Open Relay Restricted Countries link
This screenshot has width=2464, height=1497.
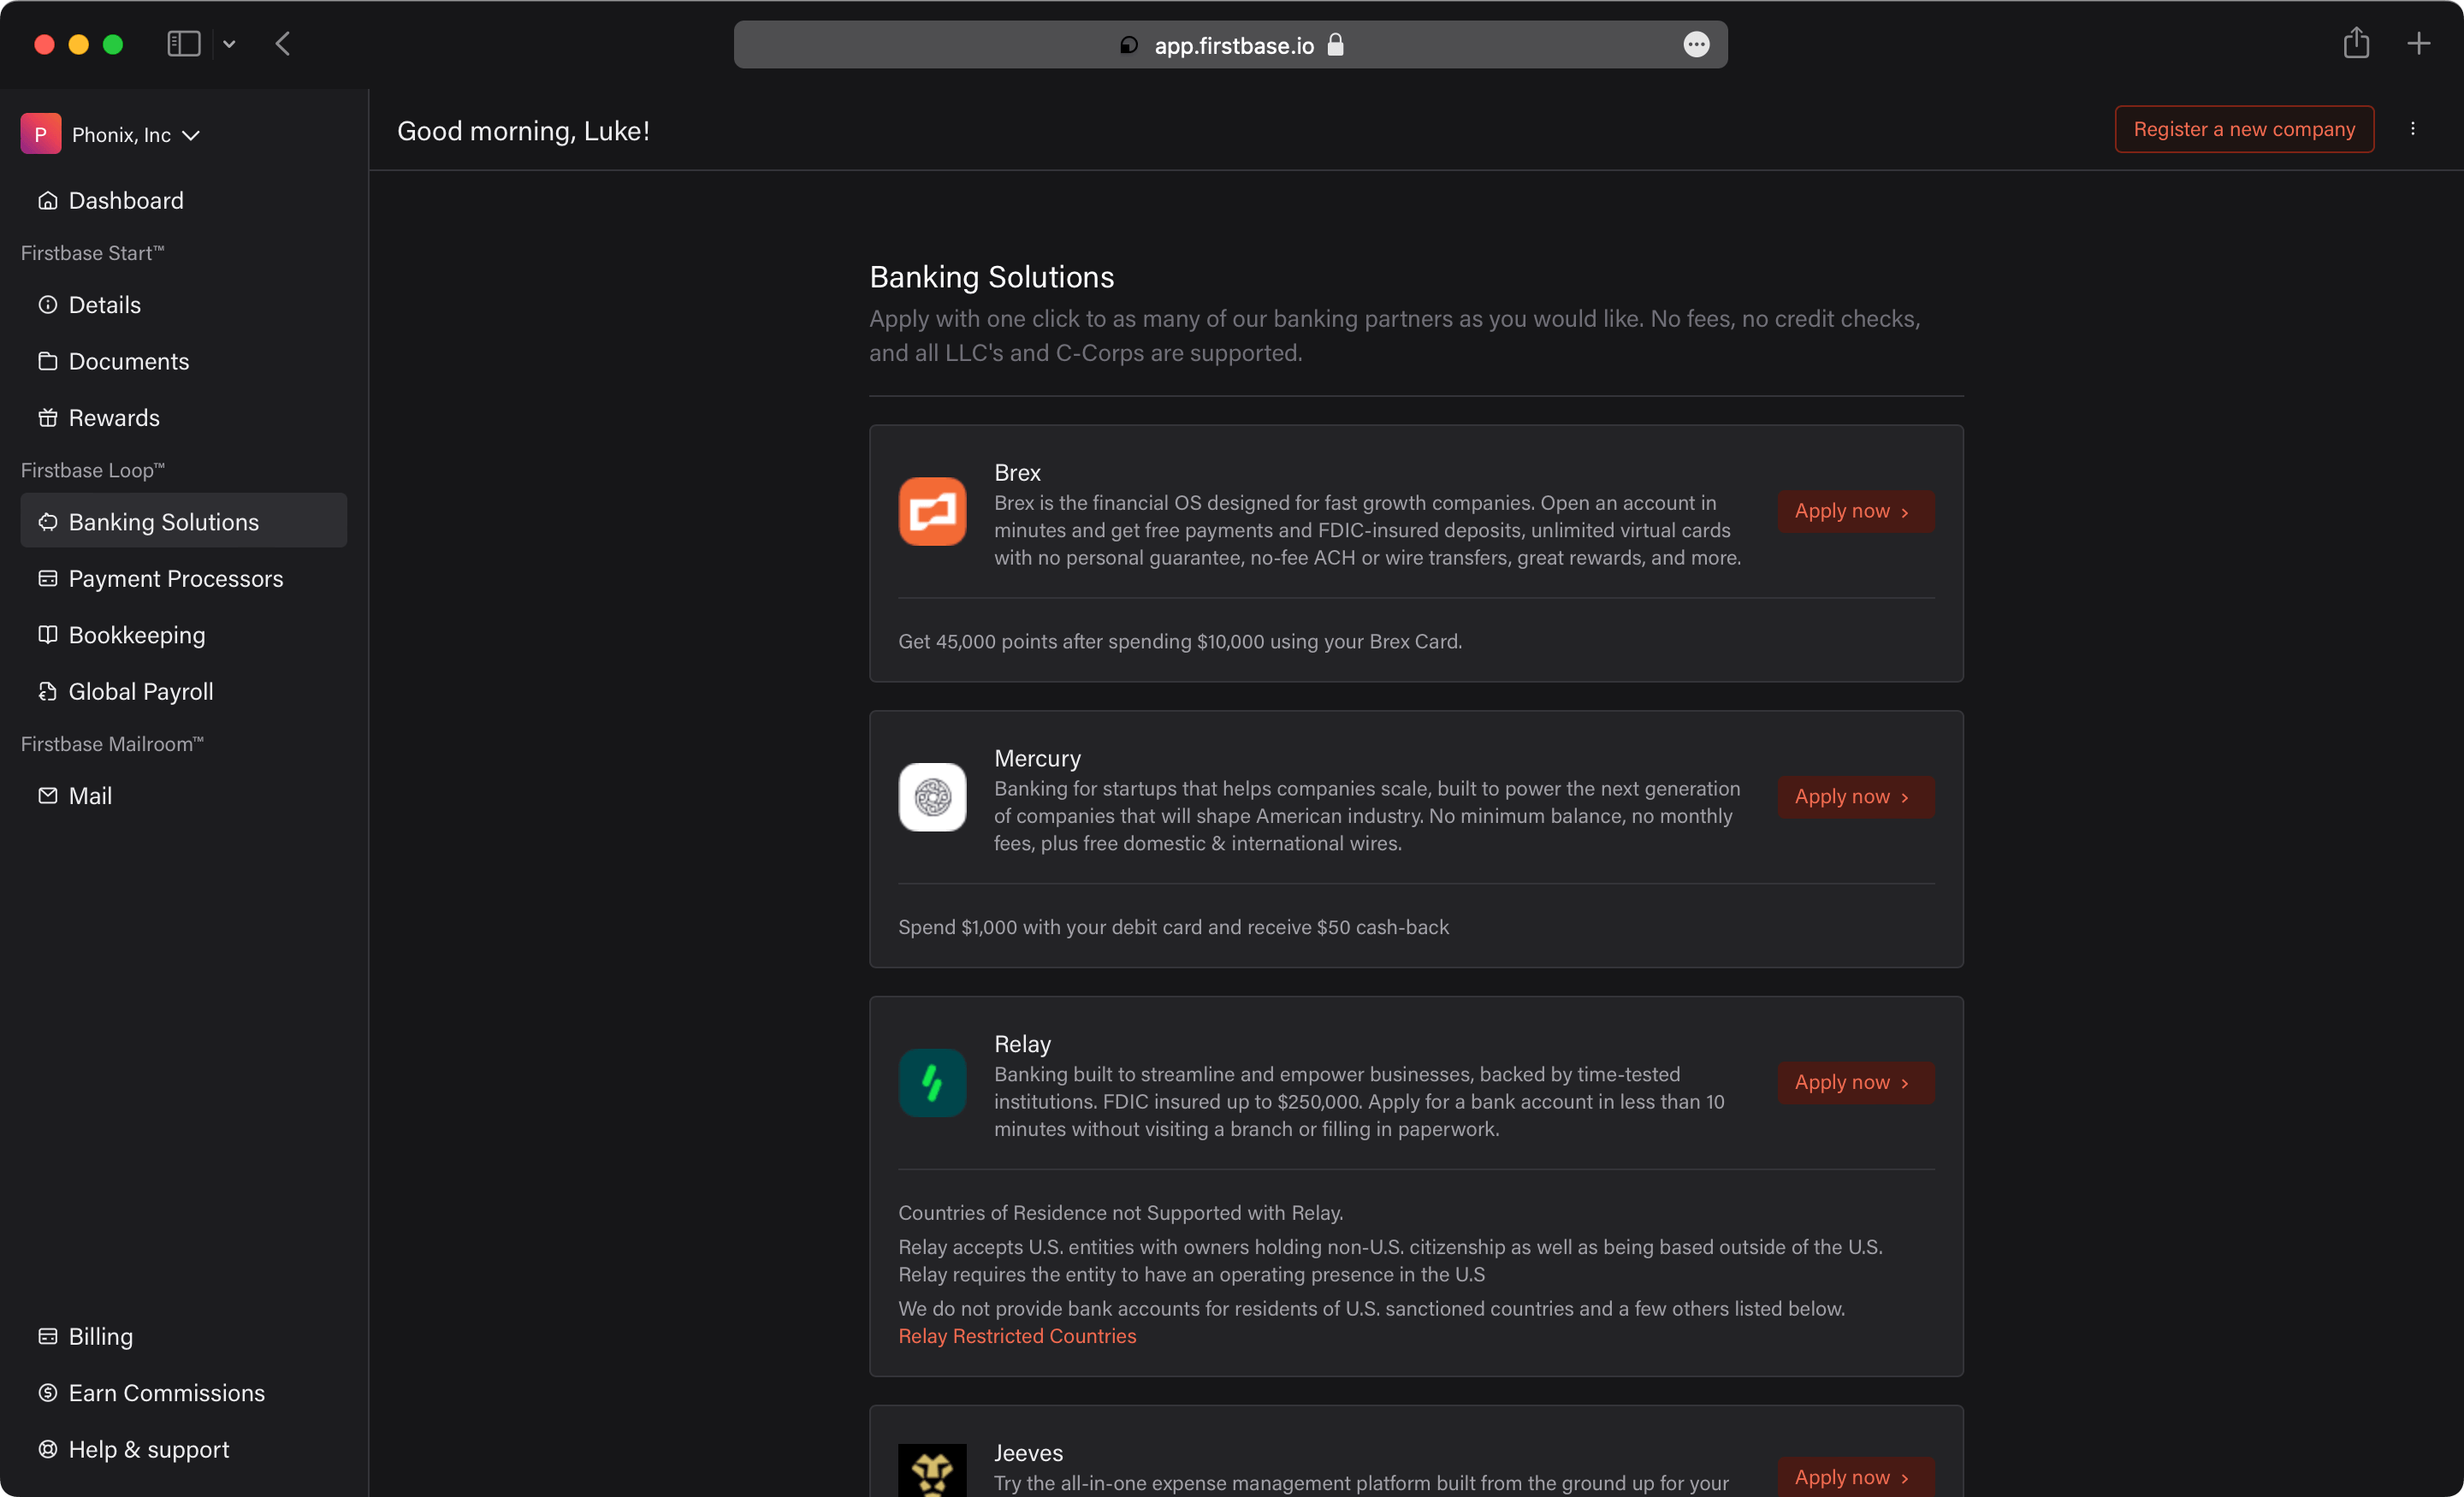tap(1017, 1336)
